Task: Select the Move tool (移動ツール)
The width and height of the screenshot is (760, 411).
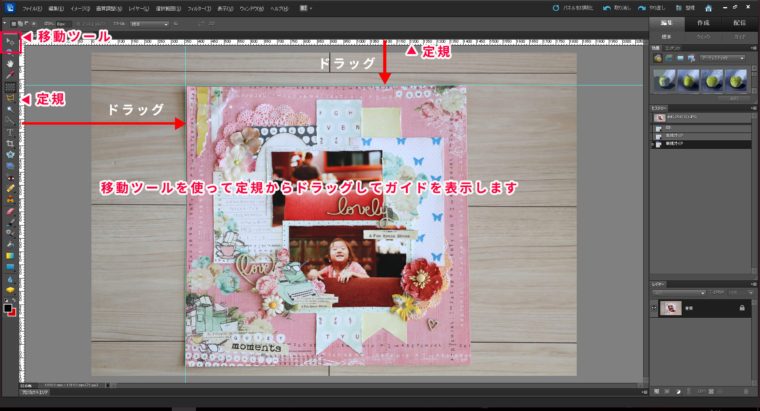Action: coord(9,39)
